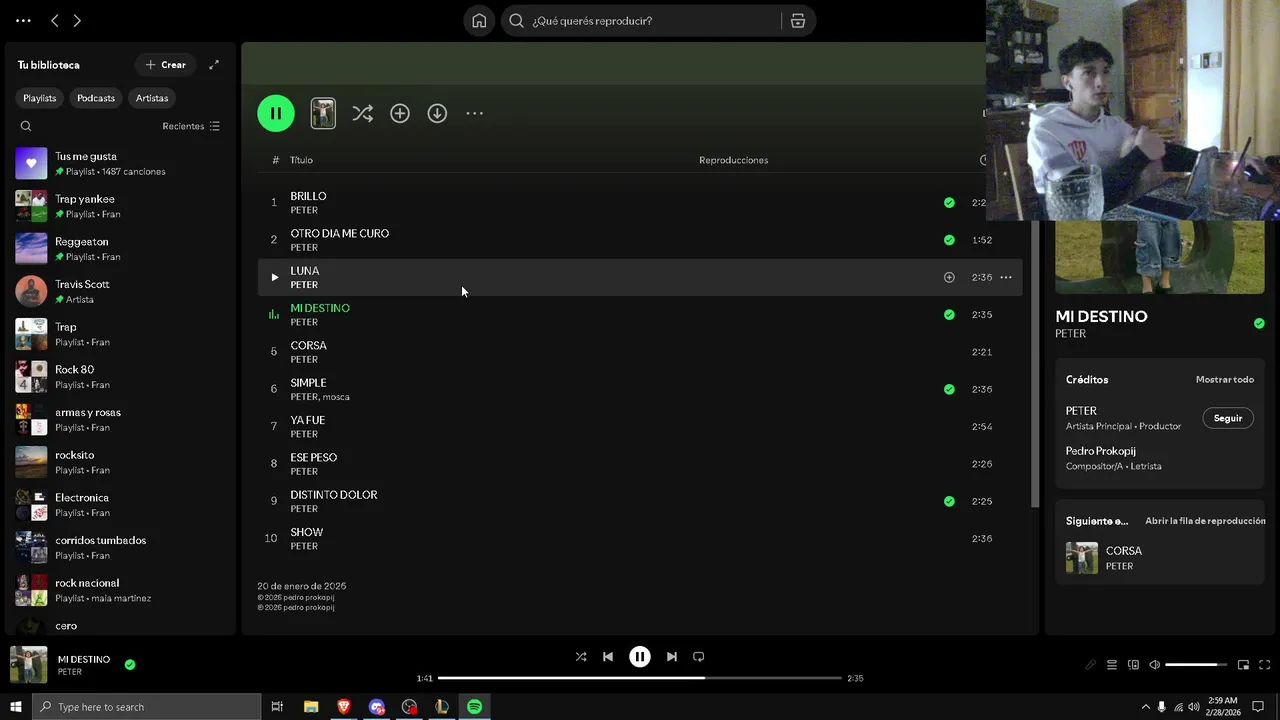
Task: Toggle saved checkmark in now-playing side panel
Action: [1259, 323]
